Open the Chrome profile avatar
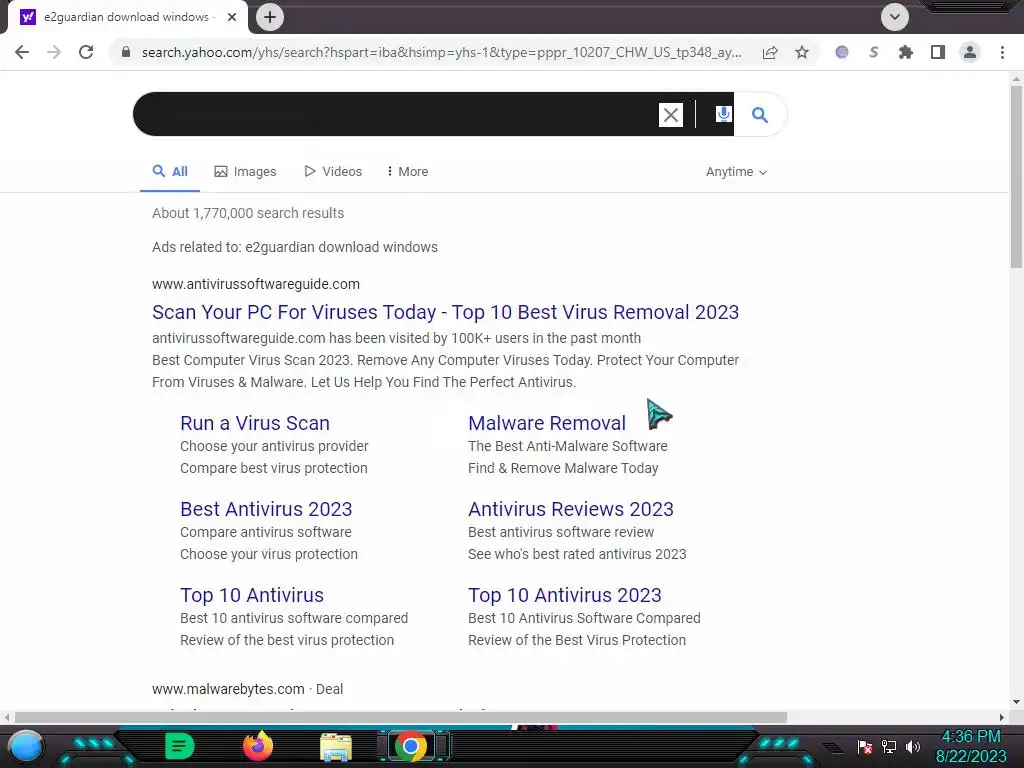Image resolution: width=1024 pixels, height=768 pixels. (x=970, y=52)
